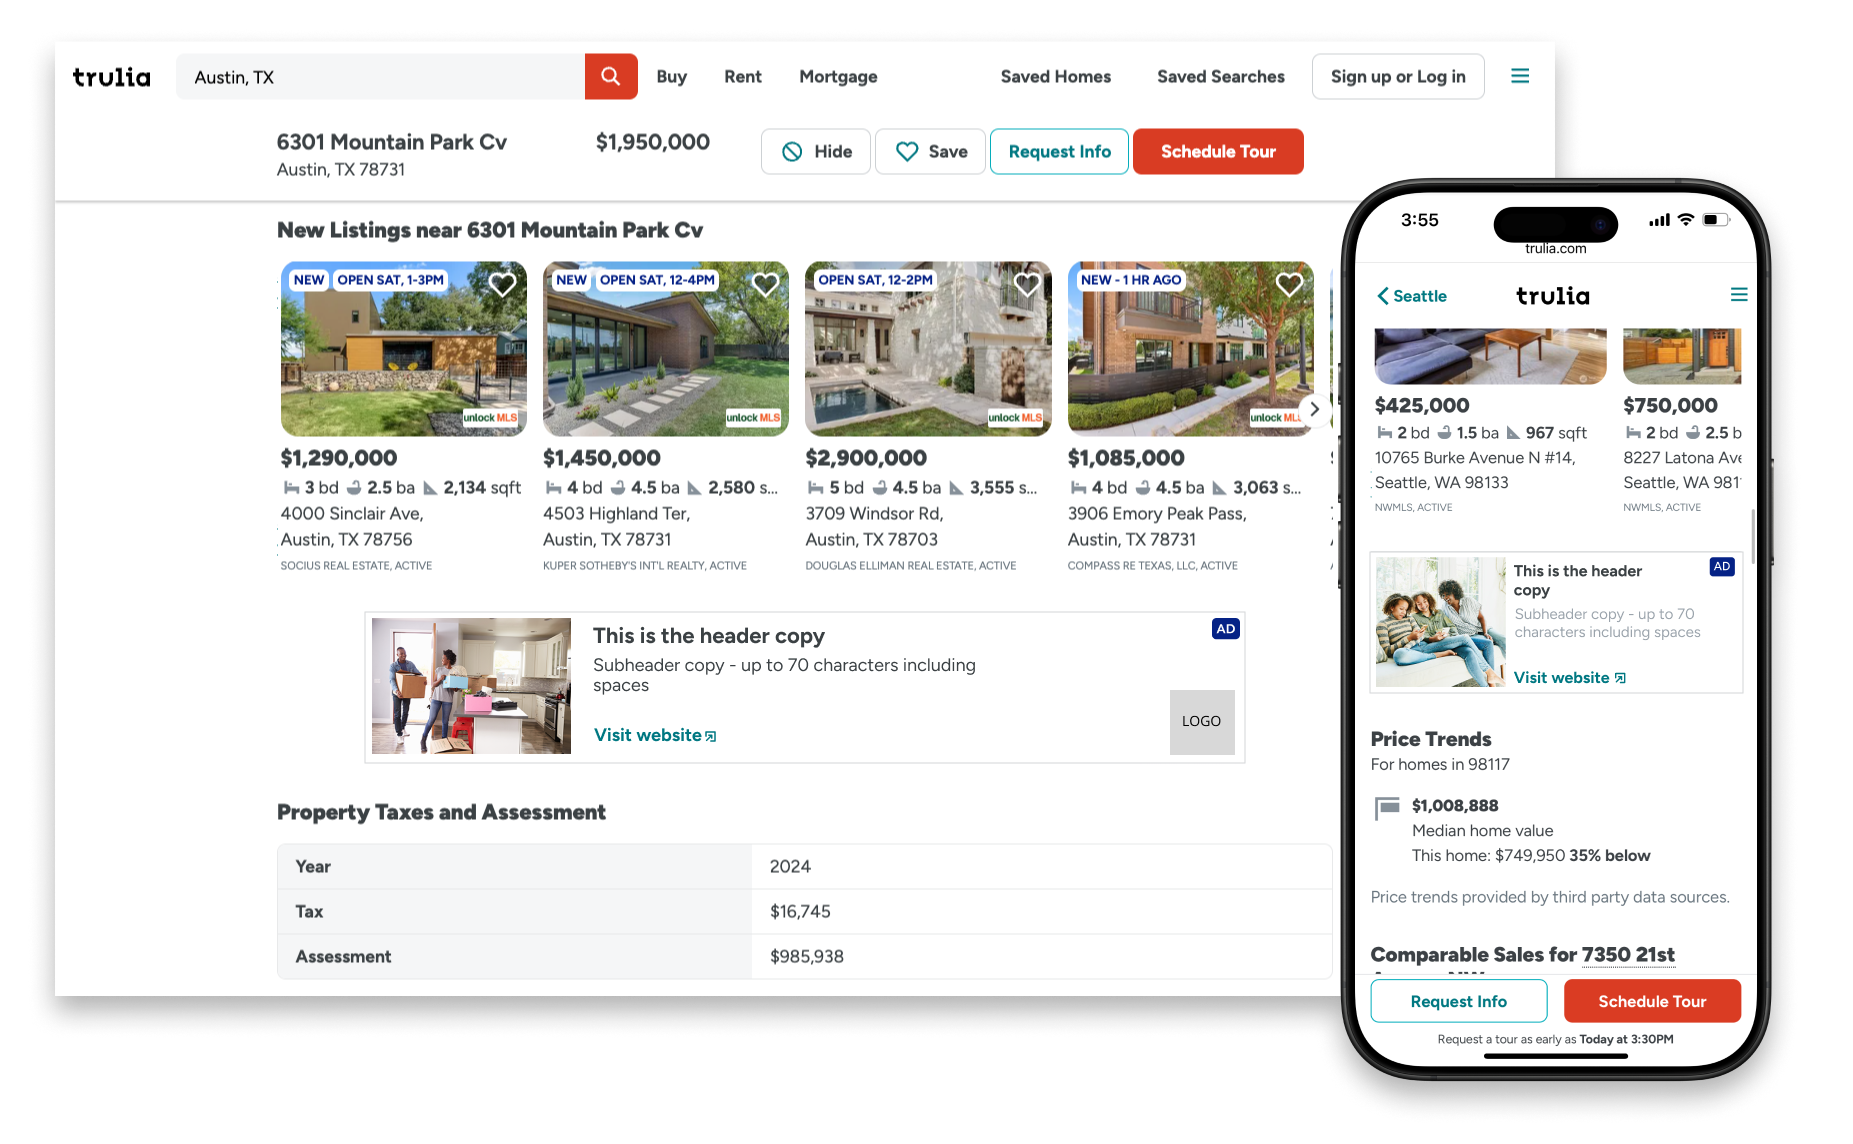Click the LOGO placeholder in the ad

click(1201, 721)
